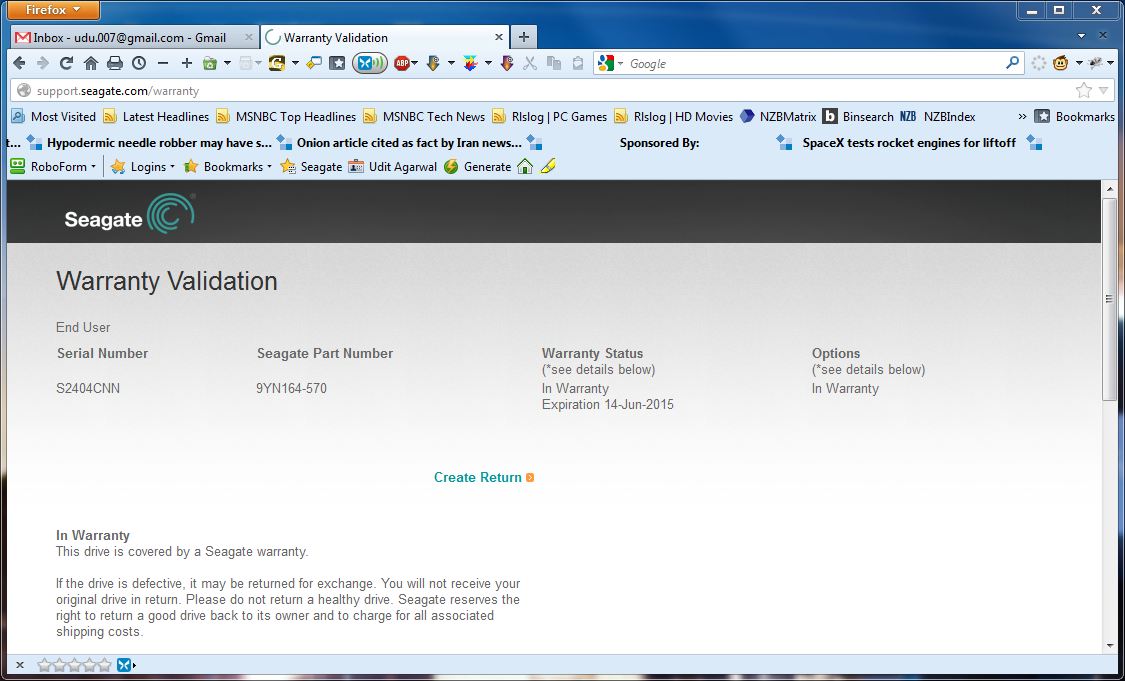
Task: Open the Adblock Plus ABP icon
Action: click(402, 63)
